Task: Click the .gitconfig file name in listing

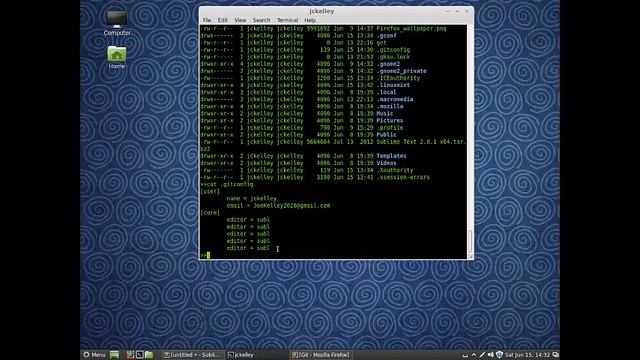Action: coord(393,50)
